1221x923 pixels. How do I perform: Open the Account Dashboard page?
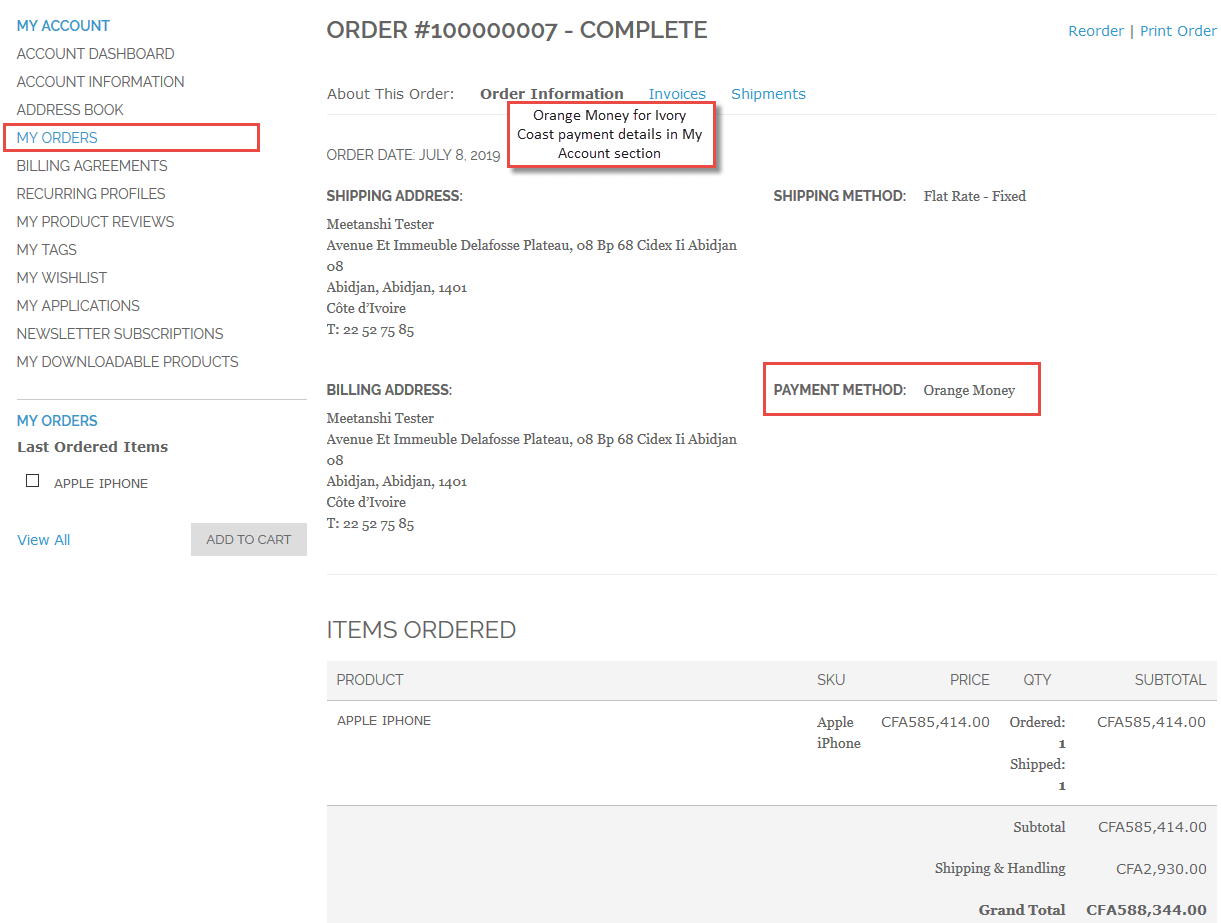[95, 53]
